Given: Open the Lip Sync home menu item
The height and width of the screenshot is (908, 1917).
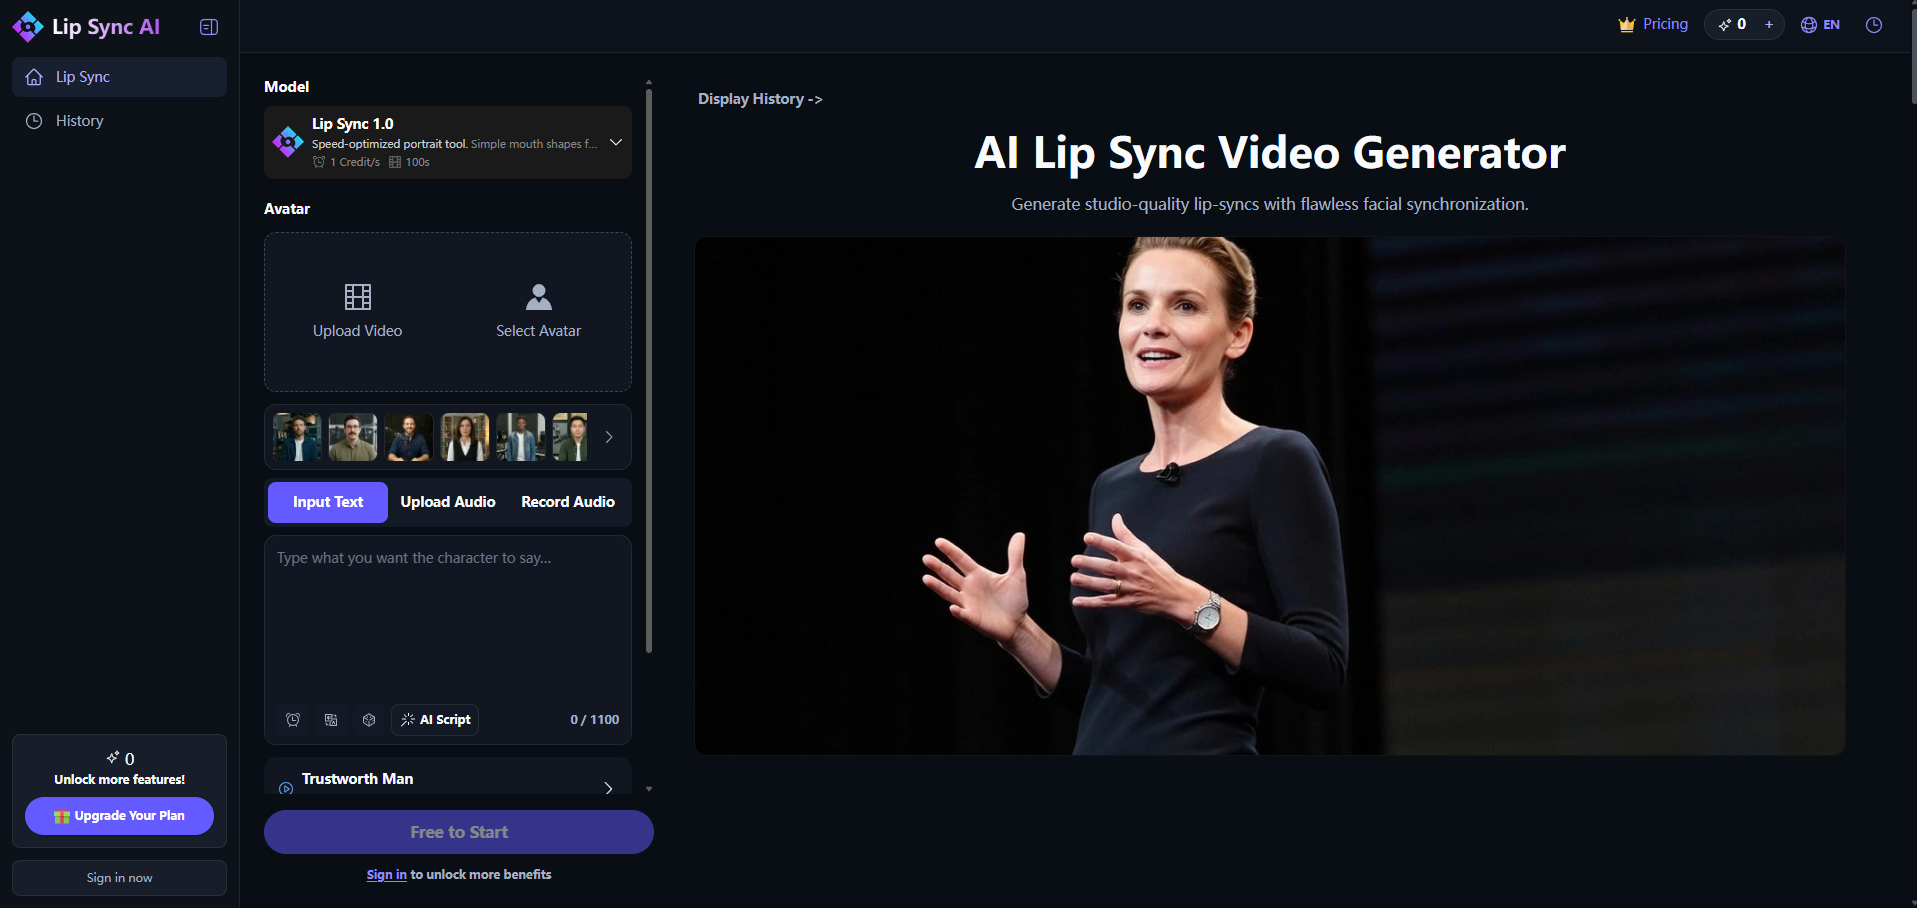Looking at the screenshot, I should click(119, 77).
